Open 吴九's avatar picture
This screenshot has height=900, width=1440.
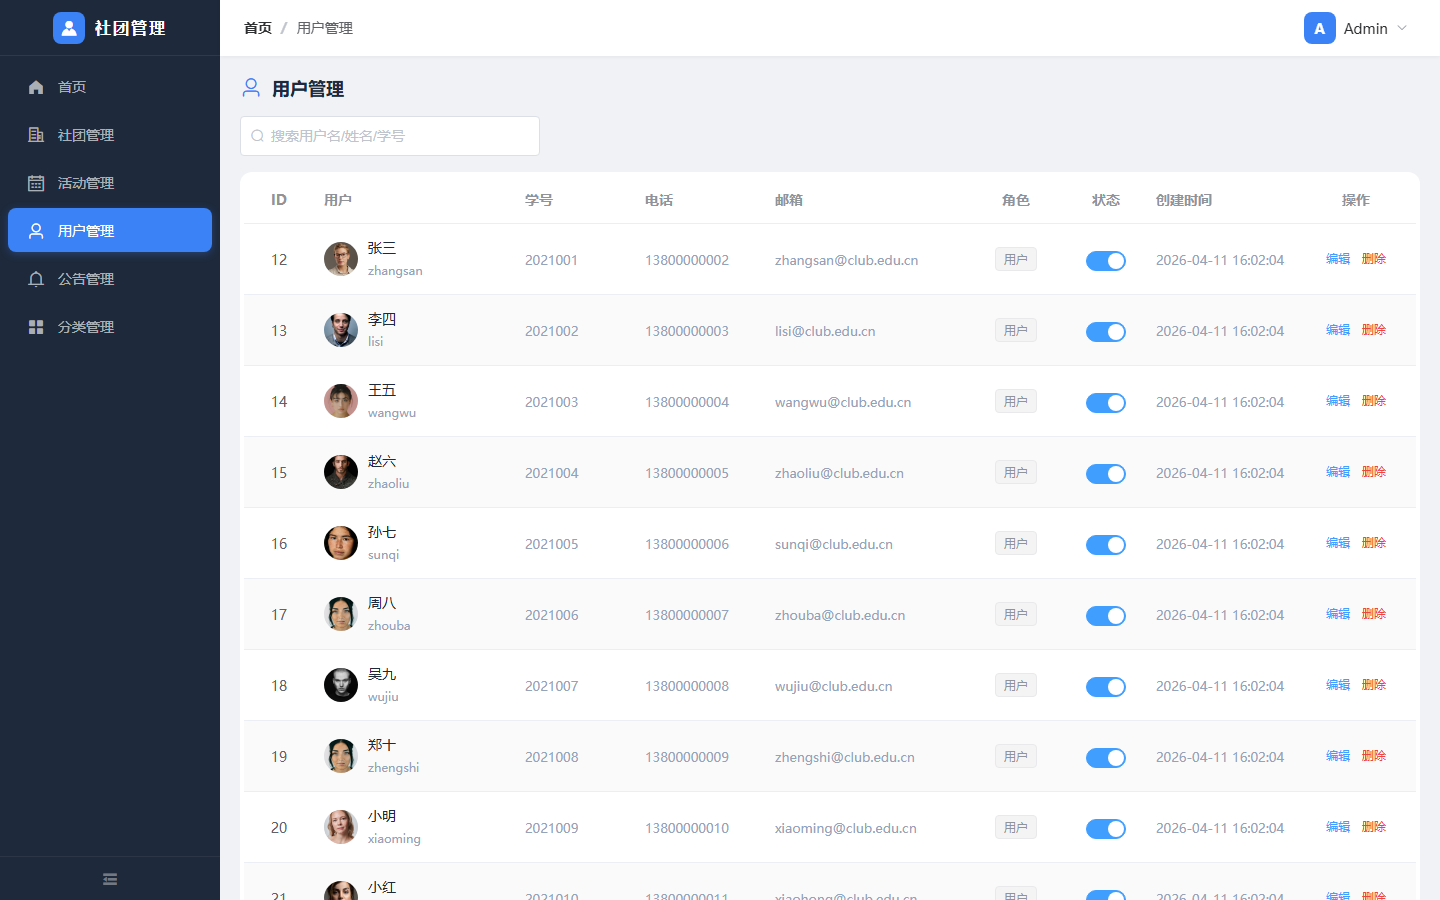341,685
